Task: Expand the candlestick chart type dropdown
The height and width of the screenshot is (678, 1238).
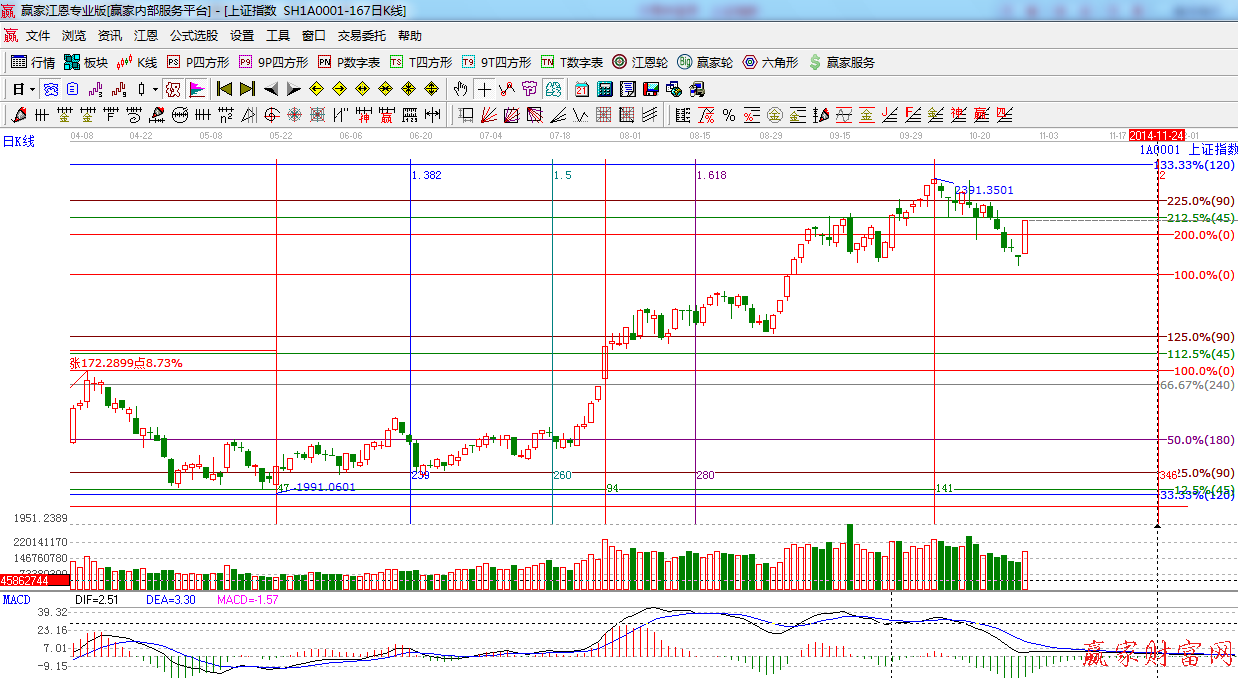Action: pyautogui.click(x=155, y=89)
